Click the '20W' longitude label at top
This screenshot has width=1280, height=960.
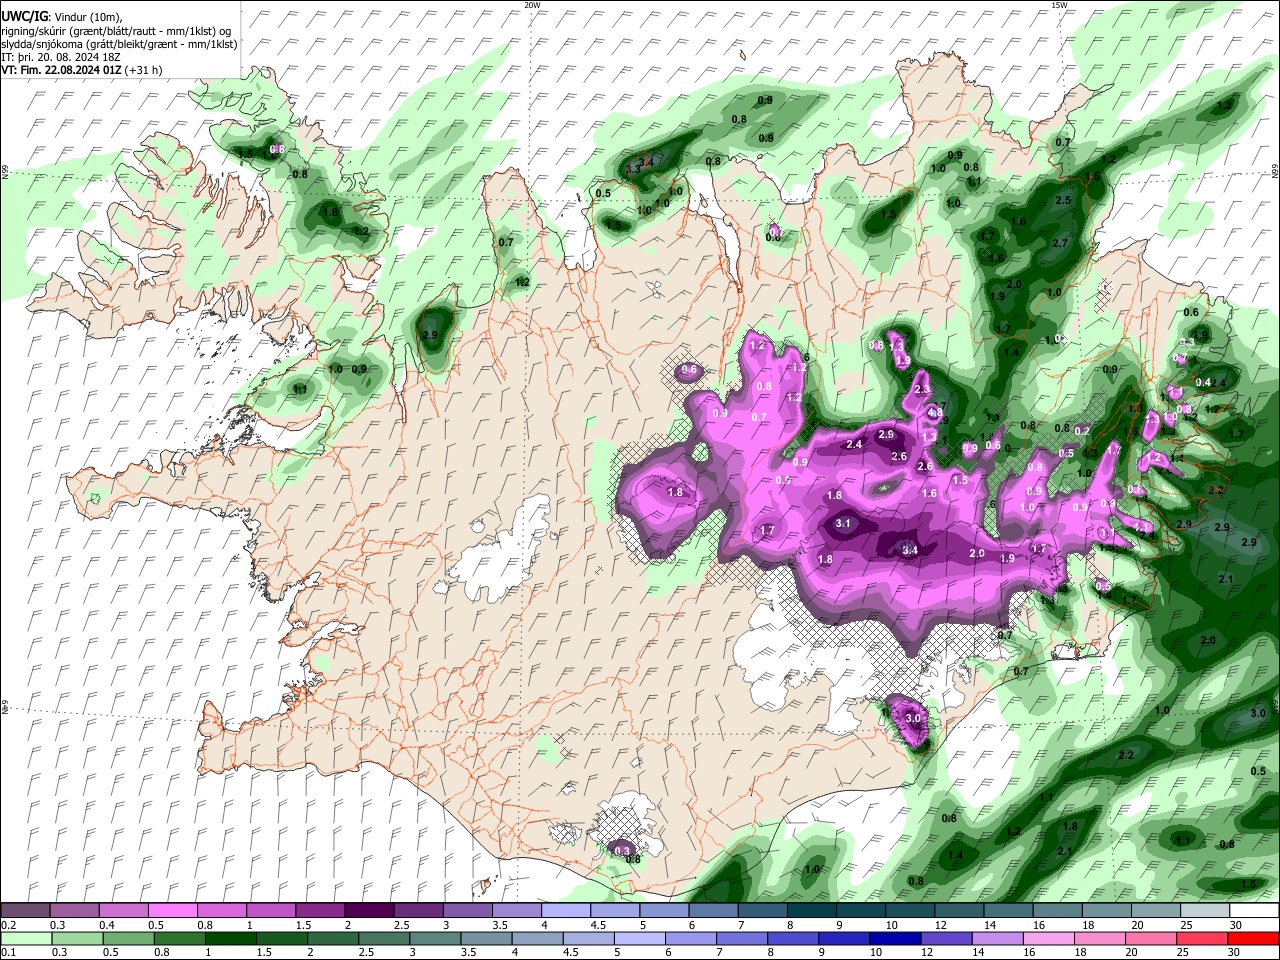point(532,5)
